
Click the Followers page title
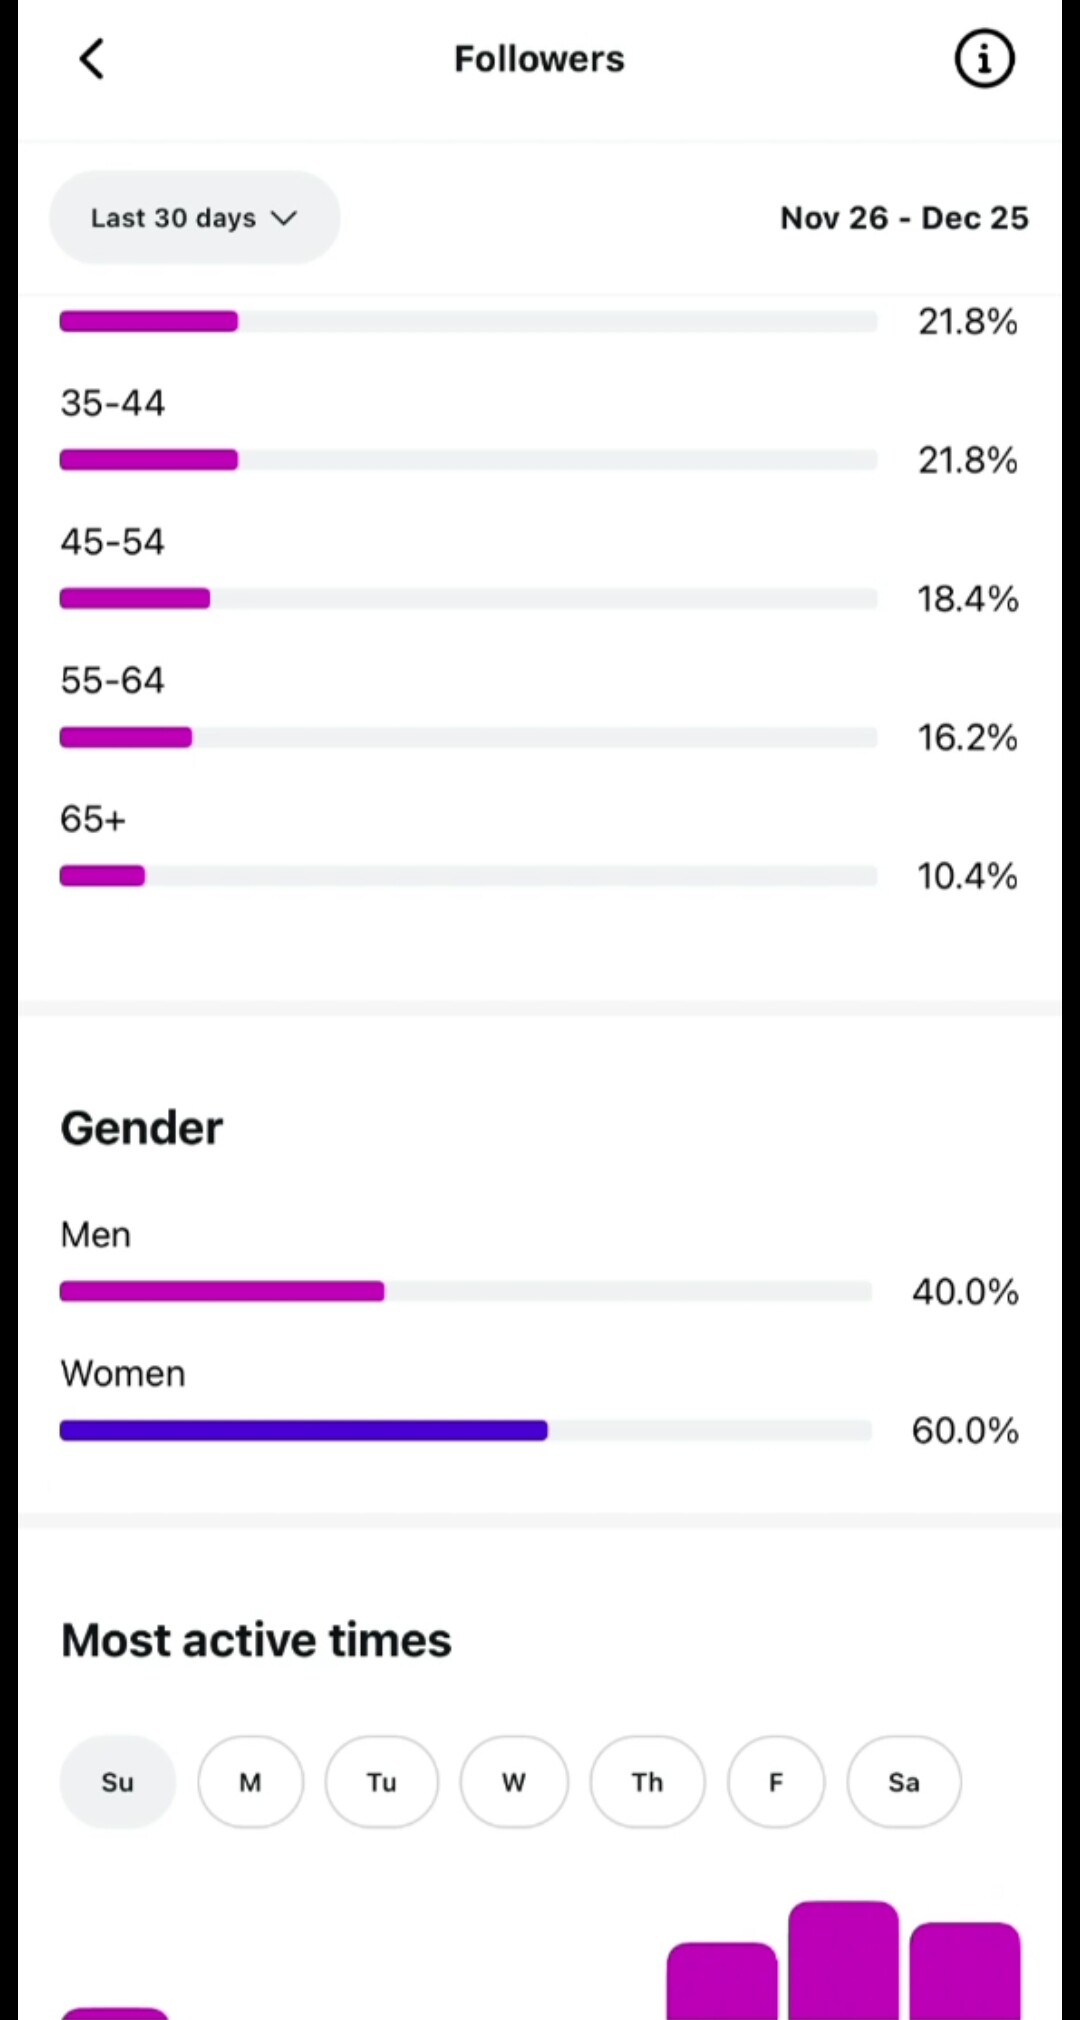point(539,59)
